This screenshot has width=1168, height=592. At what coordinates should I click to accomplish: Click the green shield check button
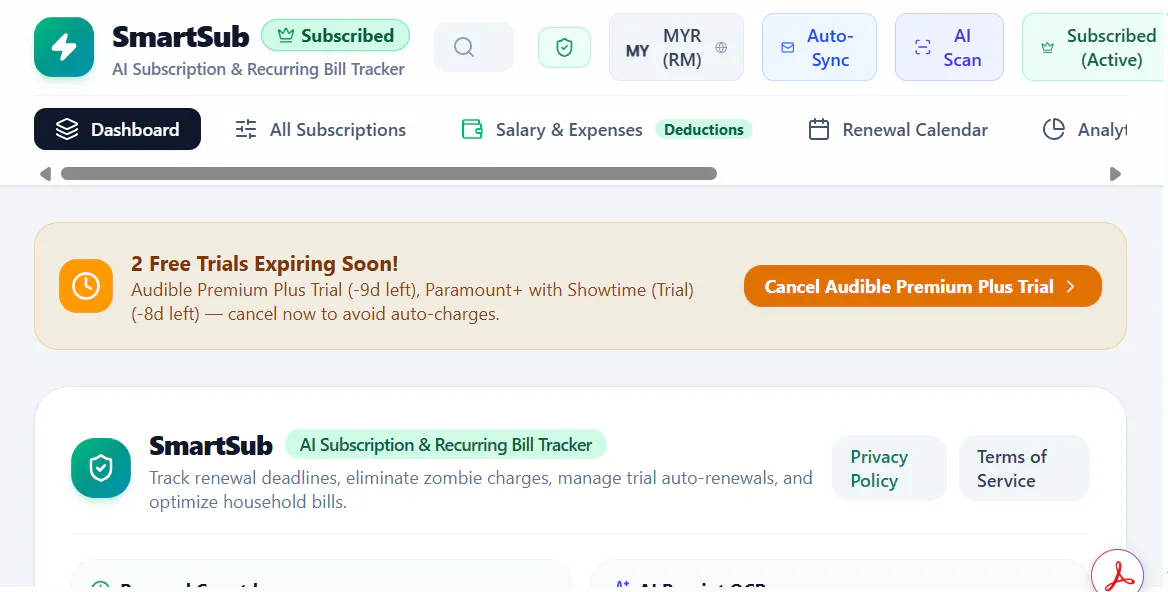pyautogui.click(x=565, y=48)
